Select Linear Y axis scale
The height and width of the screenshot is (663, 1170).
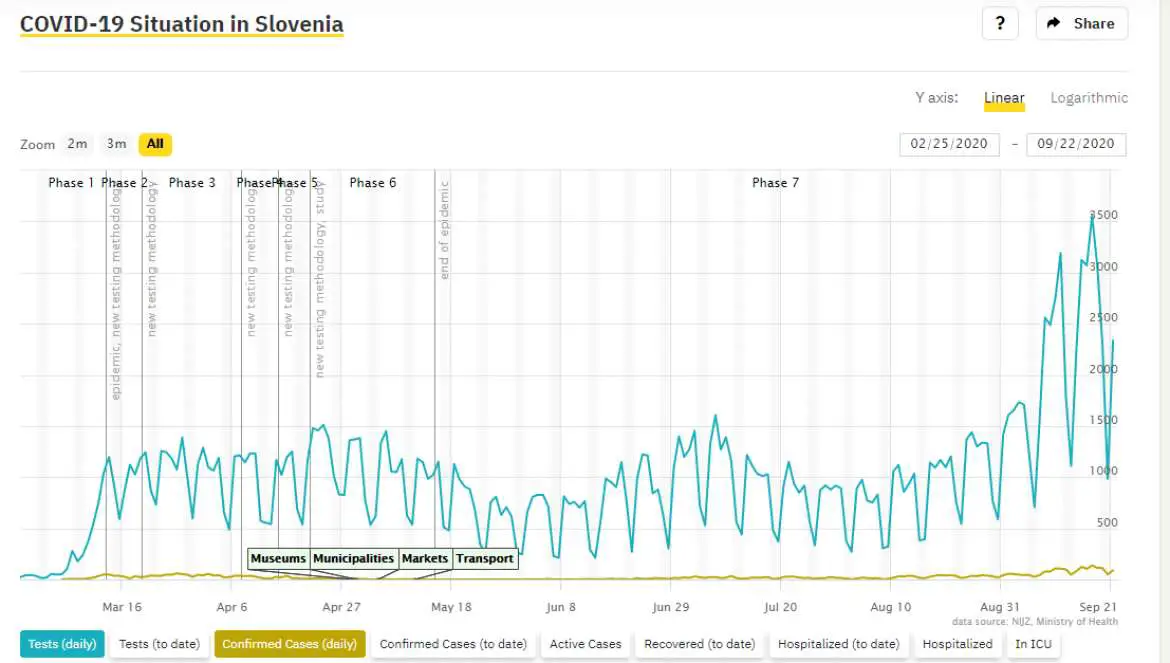(1003, 98)
